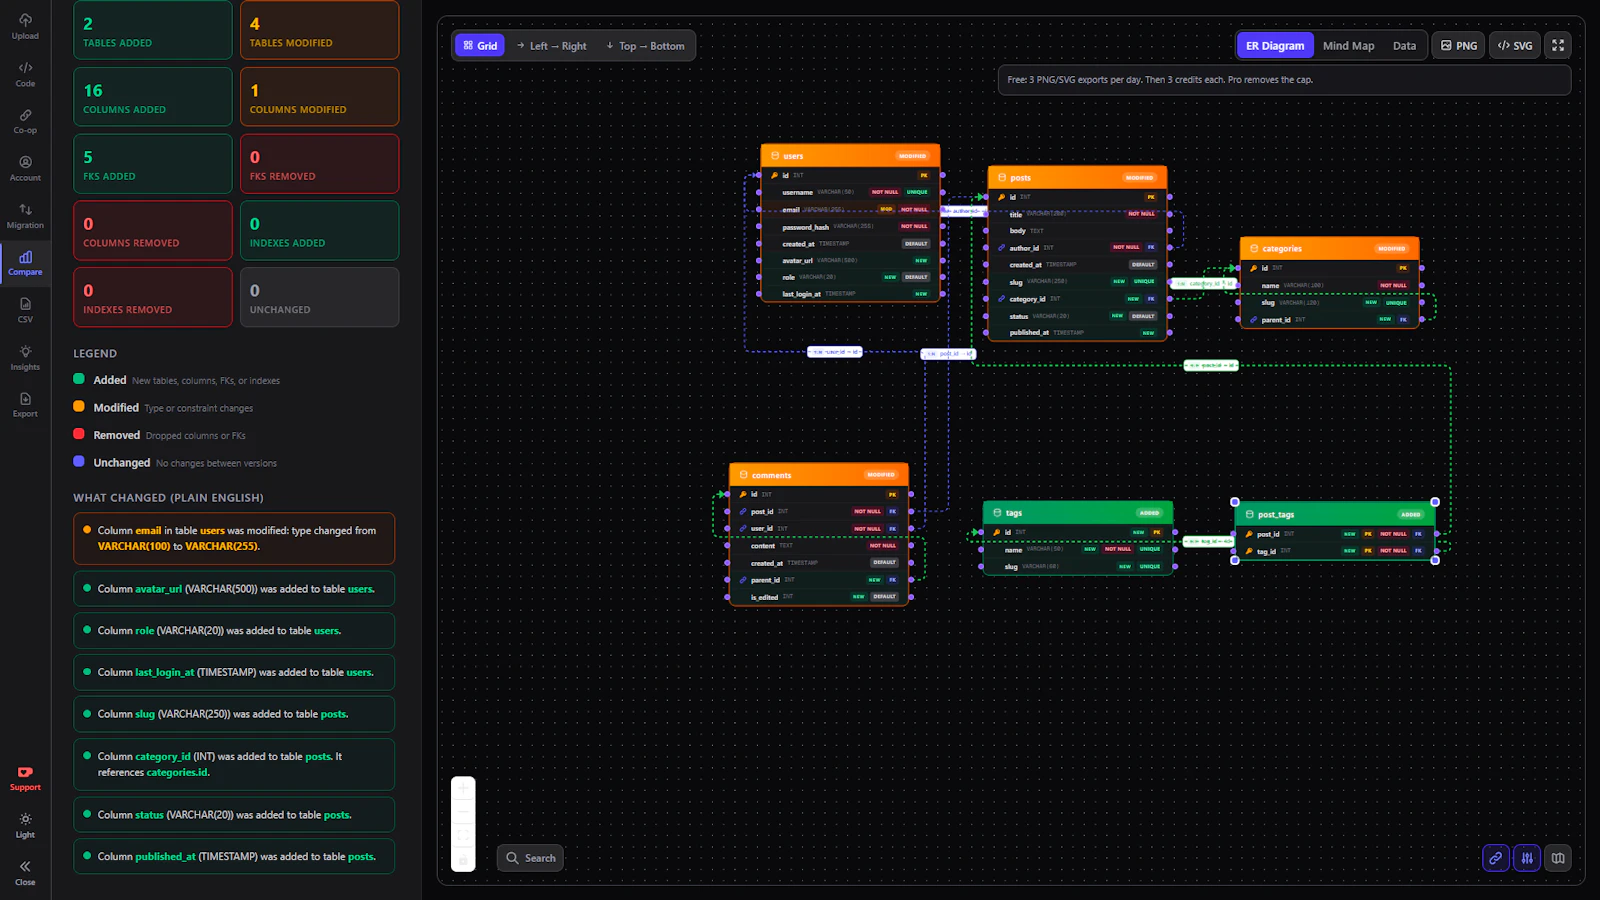
Task: Switch to the Mind Map tab
Action: (x=1348, y=45)
